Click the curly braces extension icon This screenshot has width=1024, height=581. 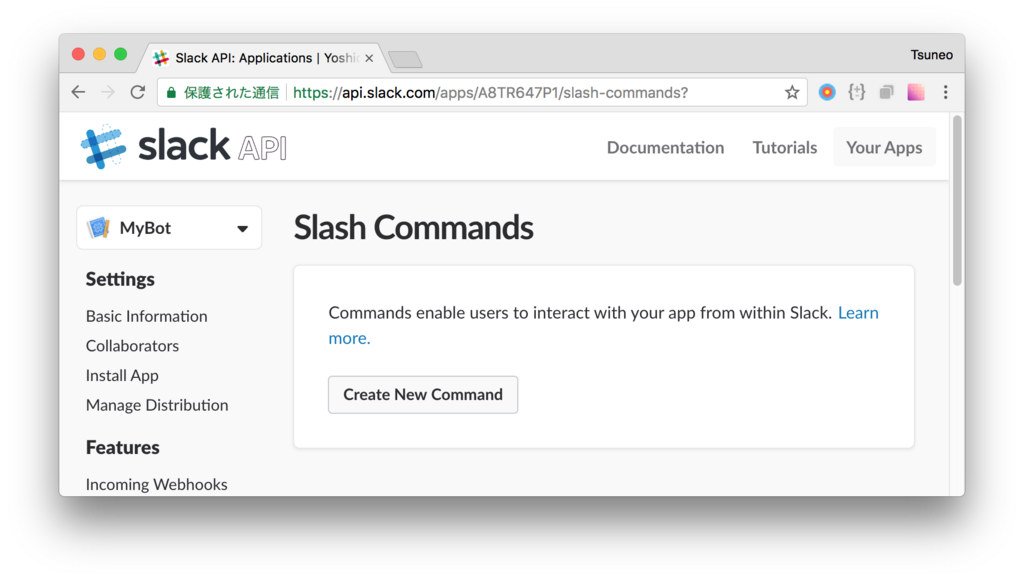[856, 92]
